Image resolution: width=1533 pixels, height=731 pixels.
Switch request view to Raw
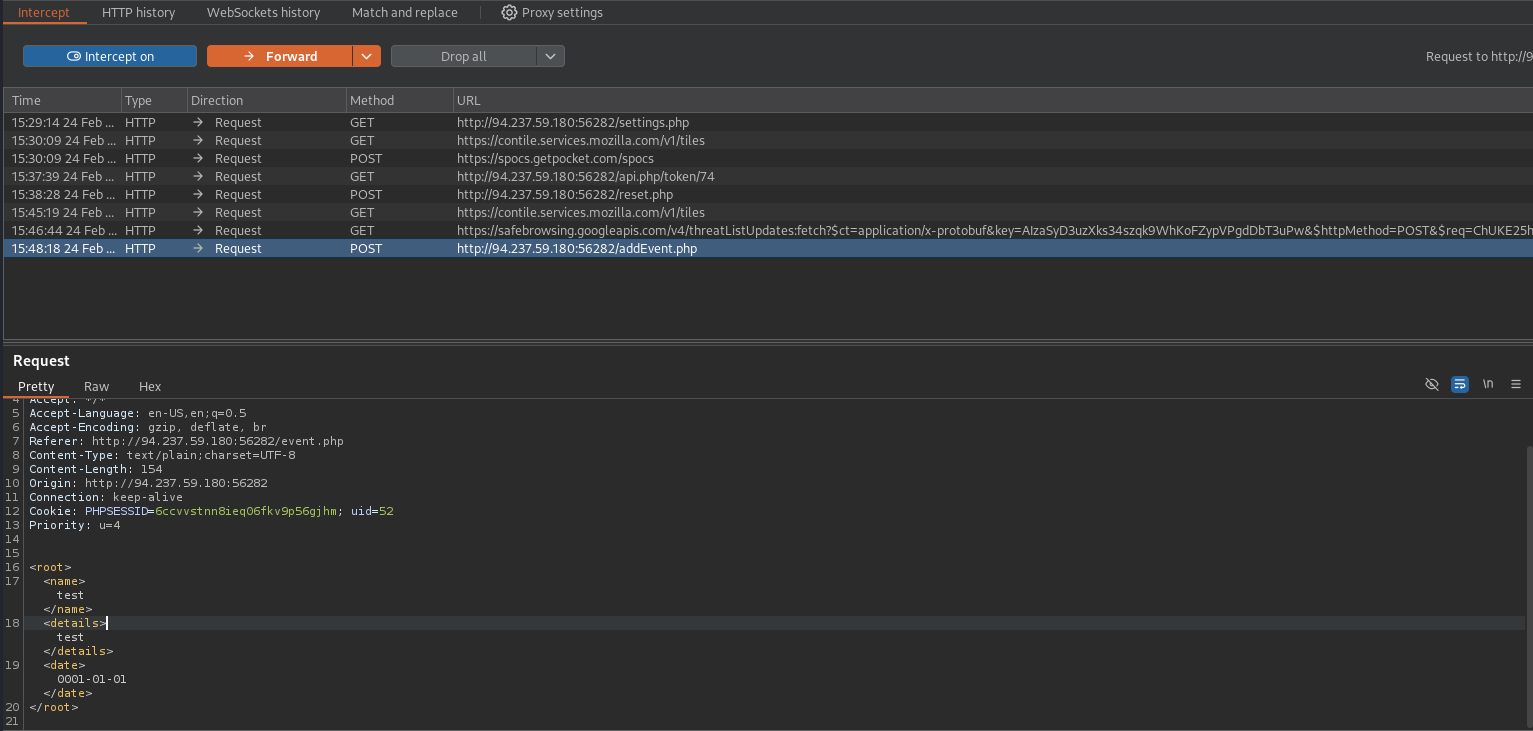click(x=96, y=387)
